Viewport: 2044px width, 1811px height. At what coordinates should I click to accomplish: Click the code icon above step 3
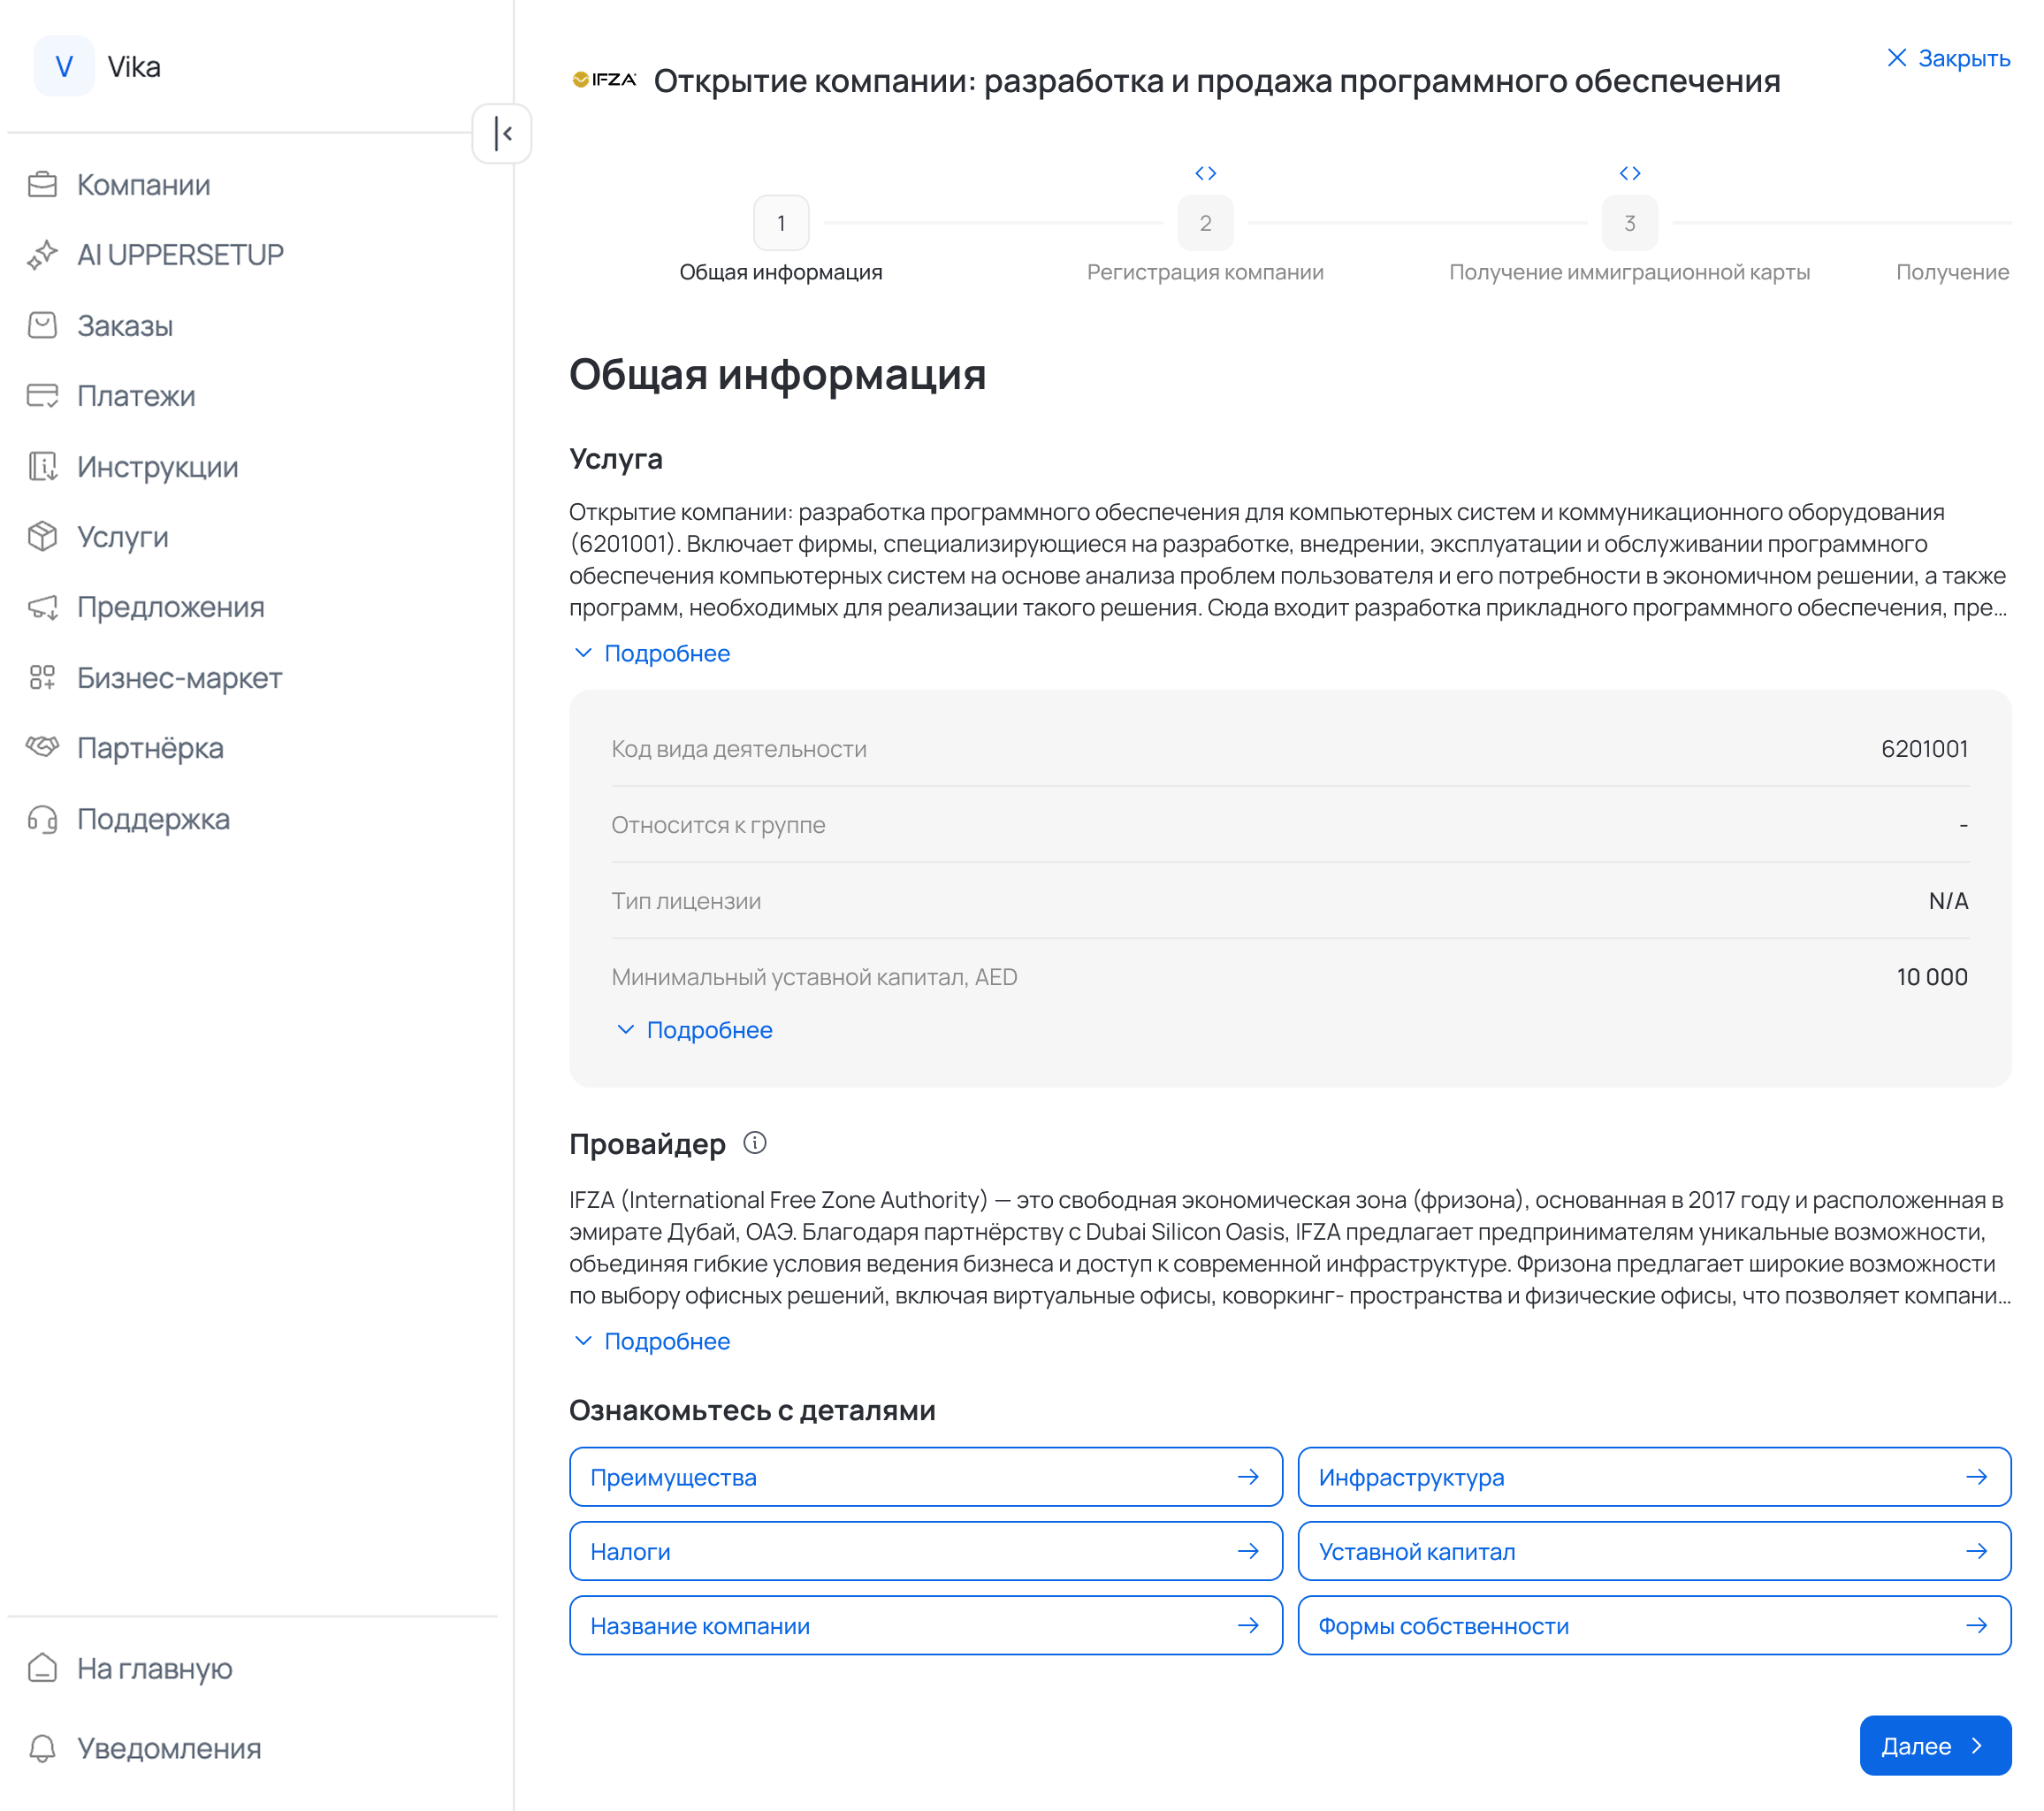tap(1629, 173)
